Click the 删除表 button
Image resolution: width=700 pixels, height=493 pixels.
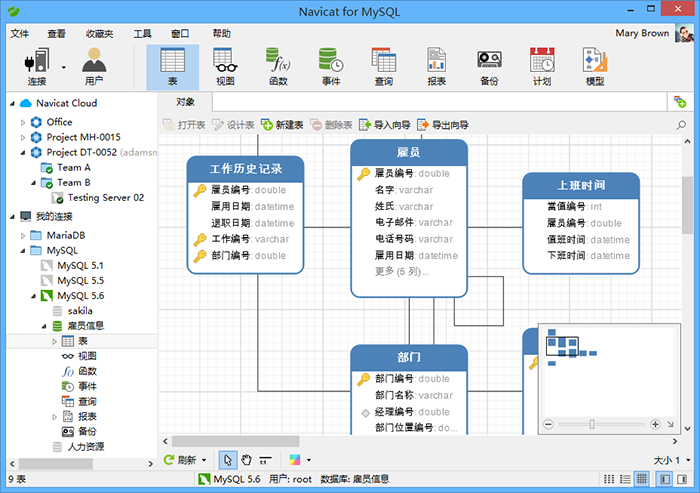(x=331, y=125)
